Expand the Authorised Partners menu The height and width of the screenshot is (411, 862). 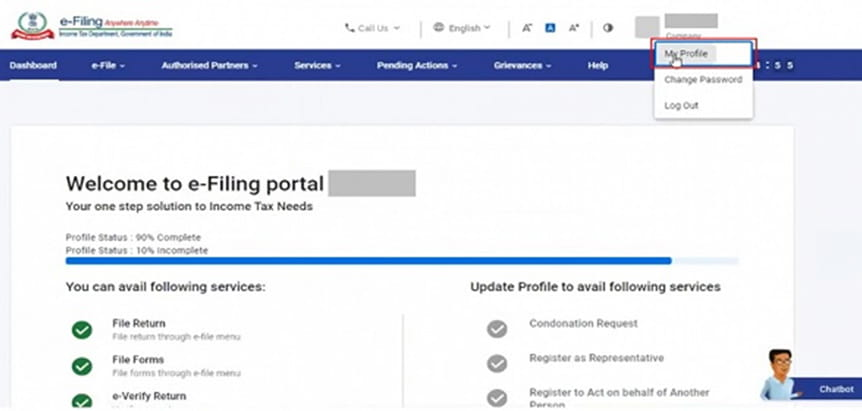(209, 65)
